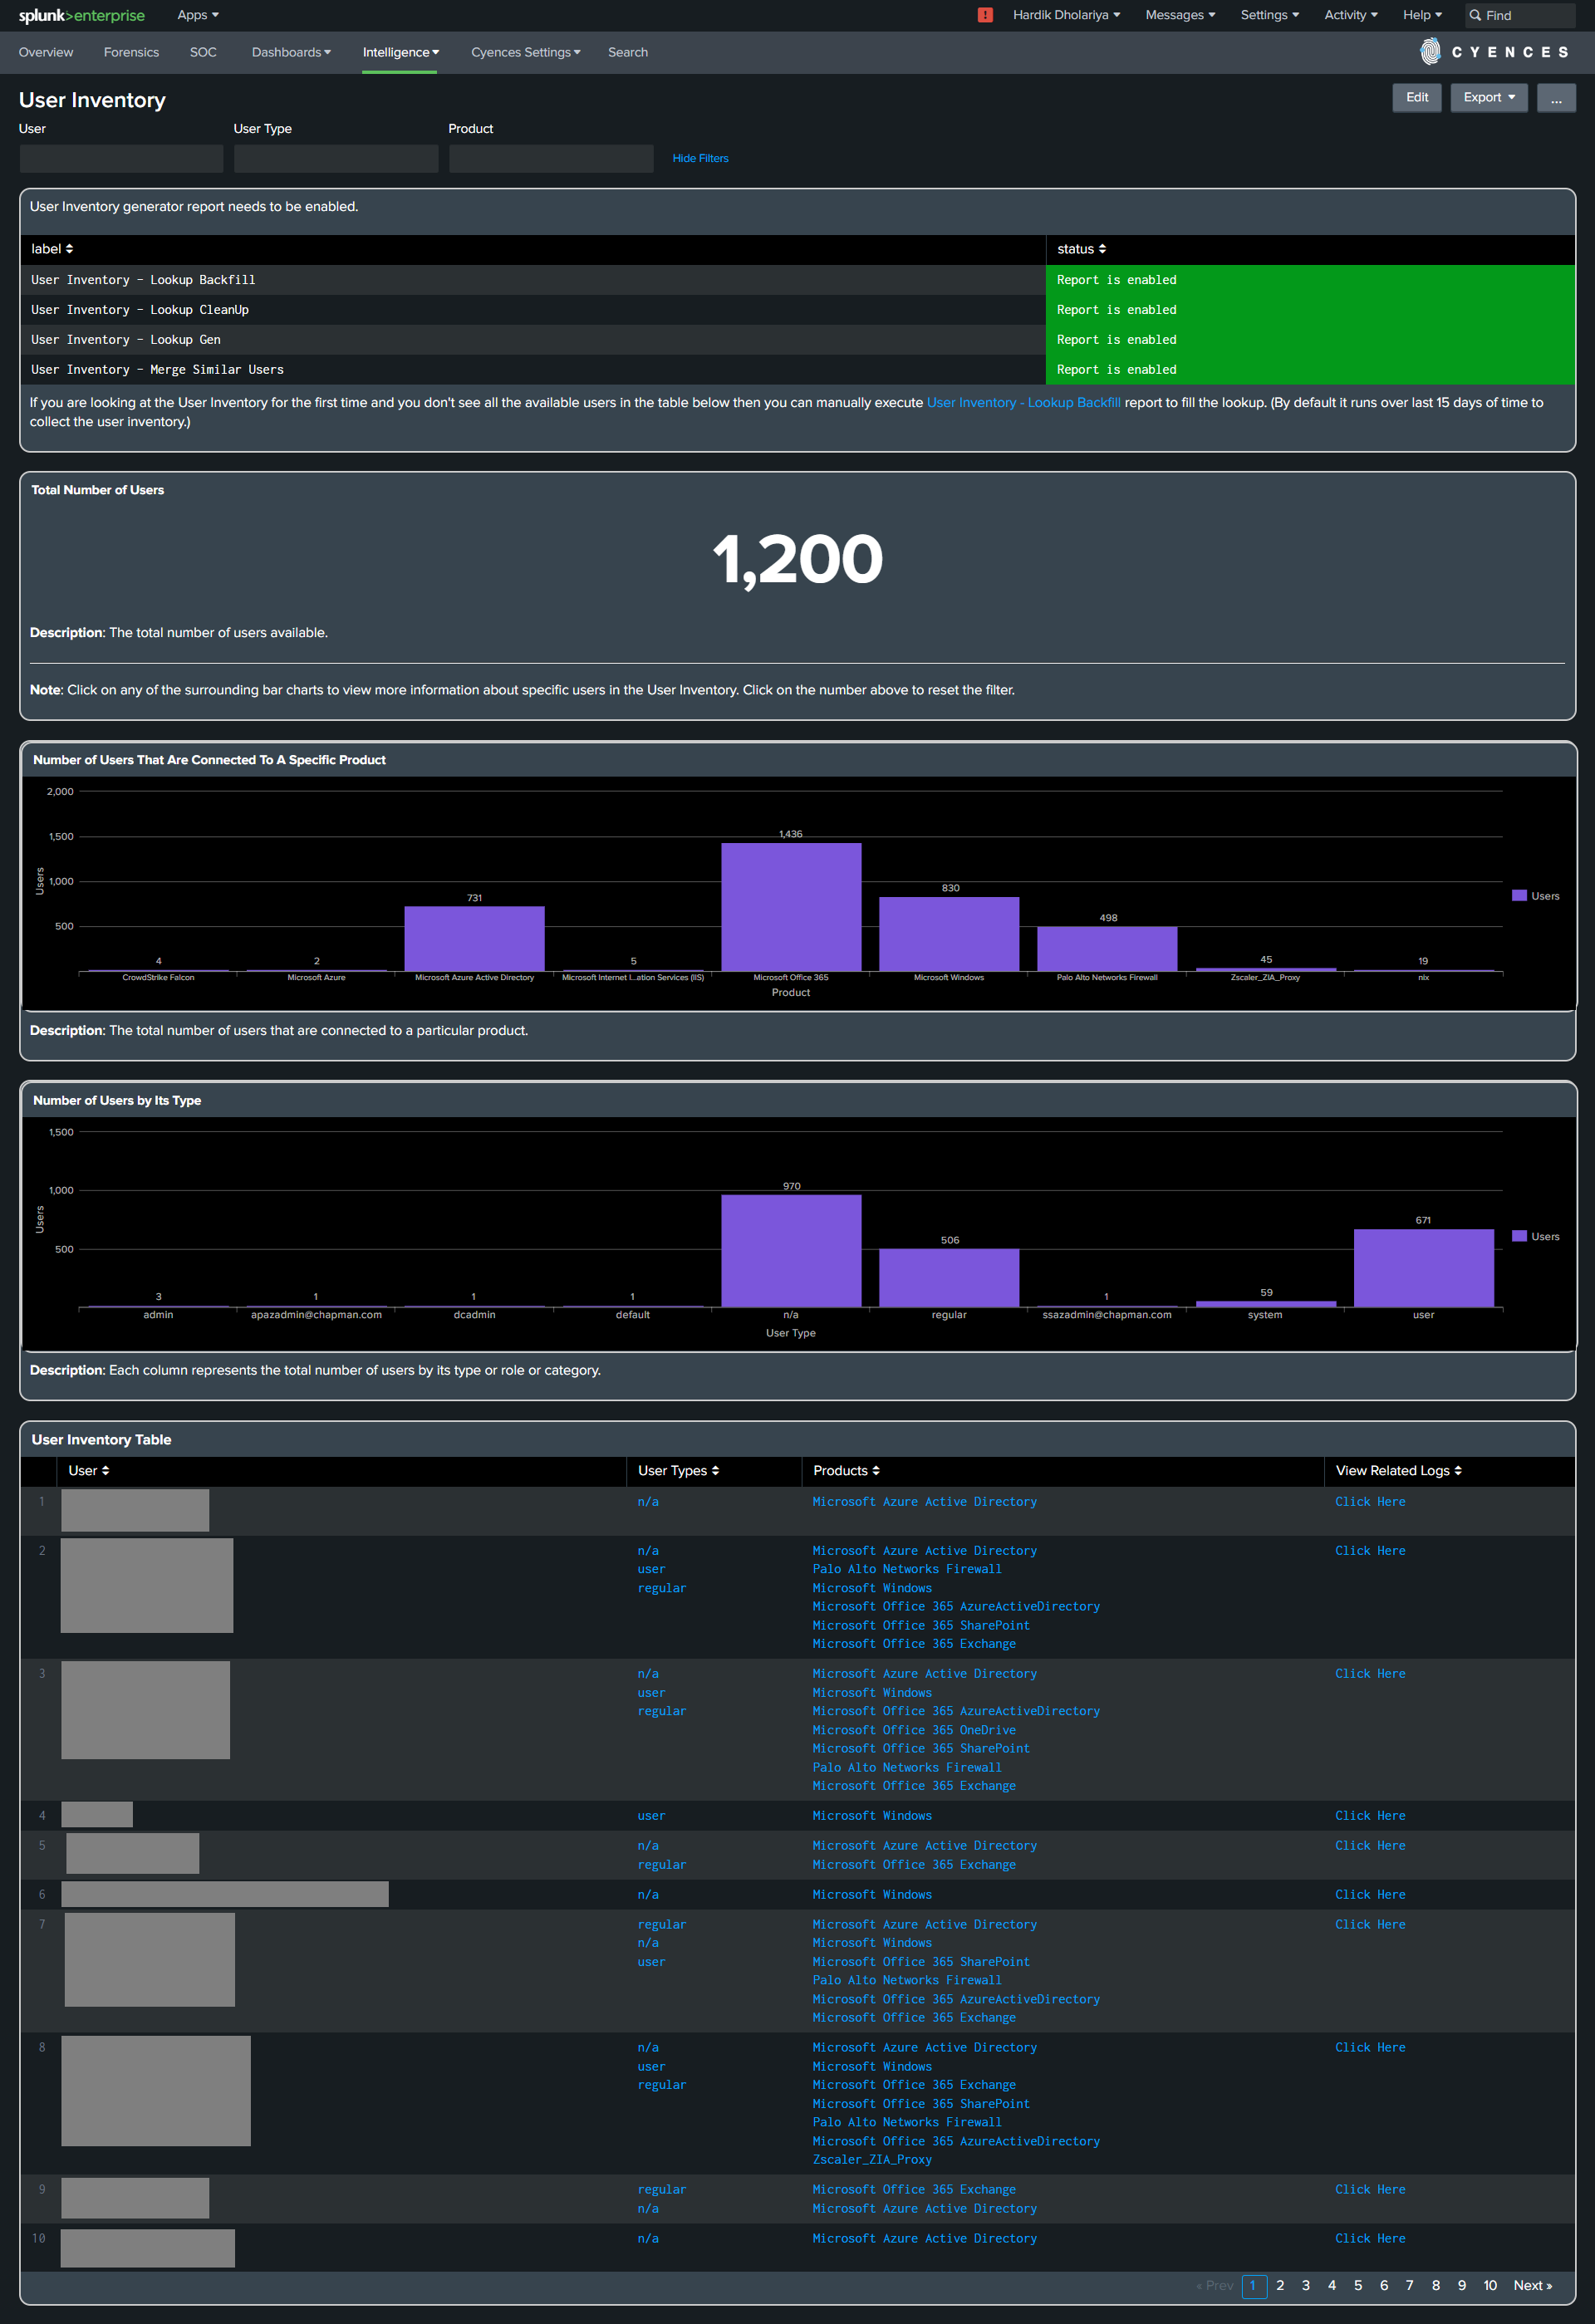Click Microsoft Office 365 OneDrive in row 3

914,1730
